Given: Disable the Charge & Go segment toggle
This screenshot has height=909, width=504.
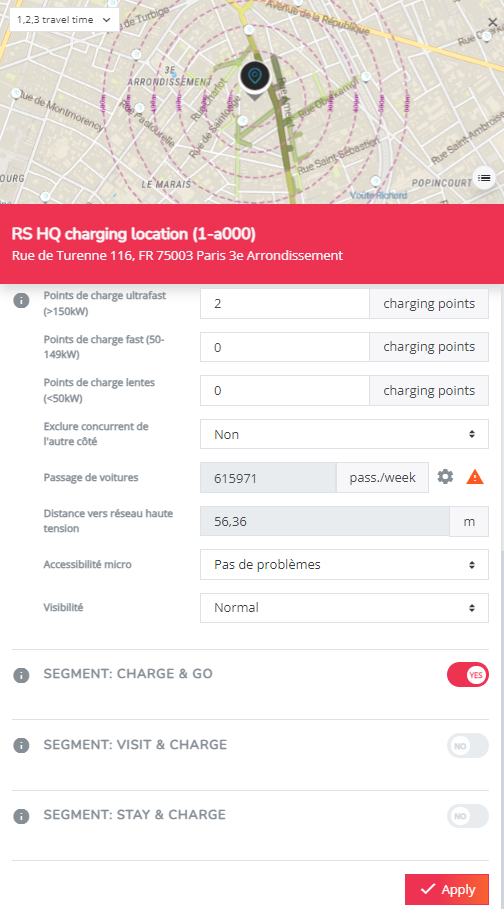Looking at the screenshot, I should coord(467,675).
